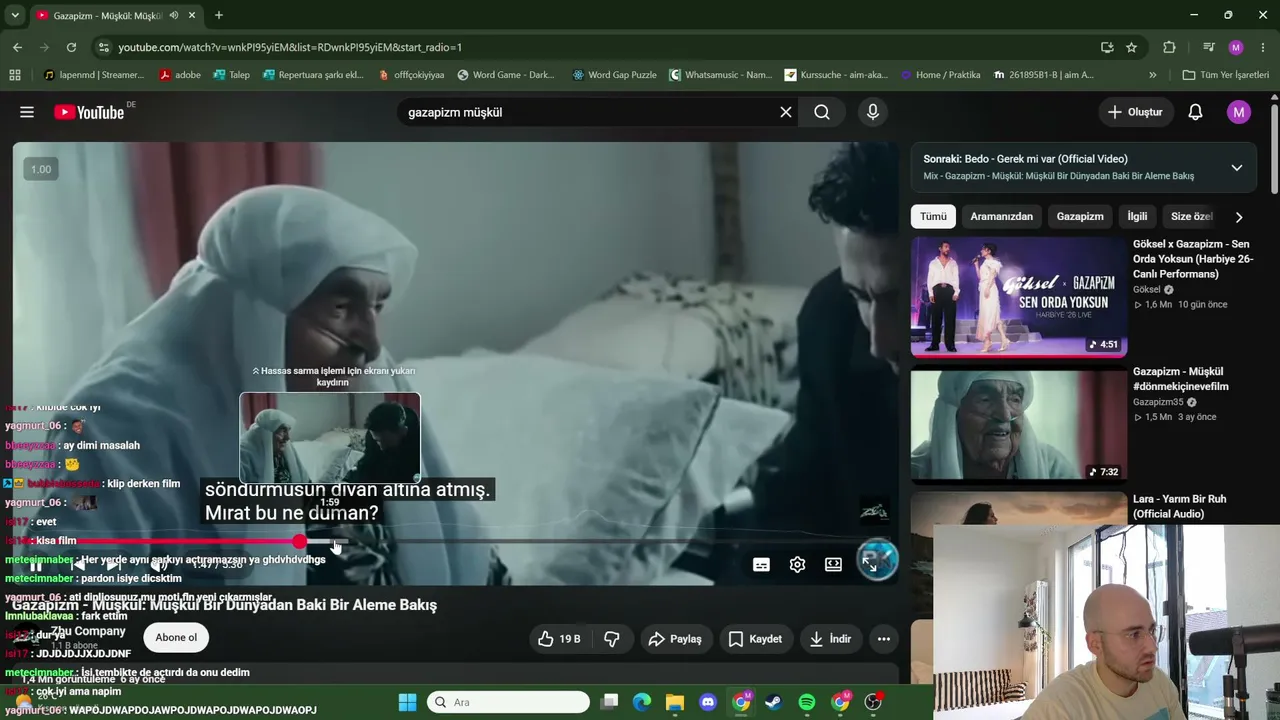Open the Oluştur create button
The height and width of the screenshot is (720, 1280).
[1135, 112]
